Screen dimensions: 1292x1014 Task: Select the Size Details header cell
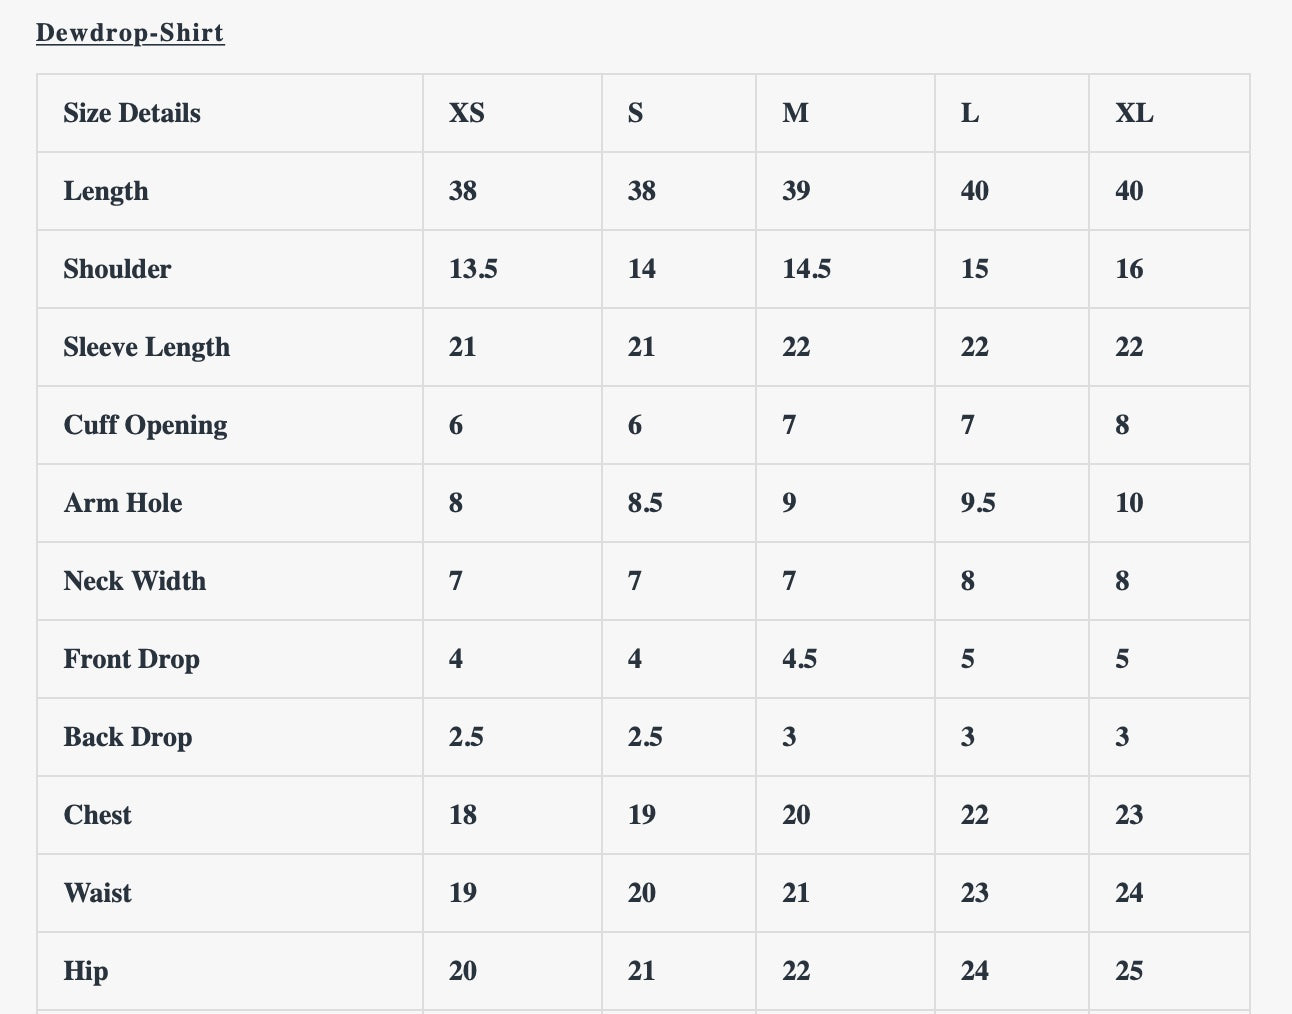[x=132, y=113]
